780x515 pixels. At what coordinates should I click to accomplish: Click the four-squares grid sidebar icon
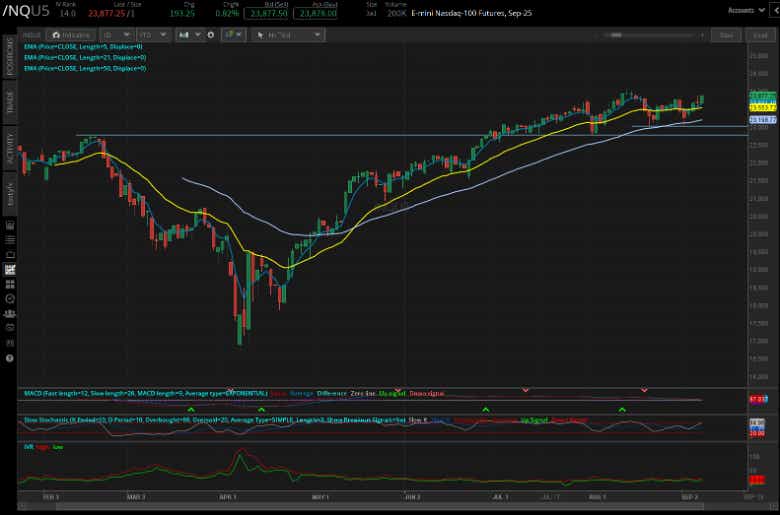pyautogui.click(x=9, y=284)
